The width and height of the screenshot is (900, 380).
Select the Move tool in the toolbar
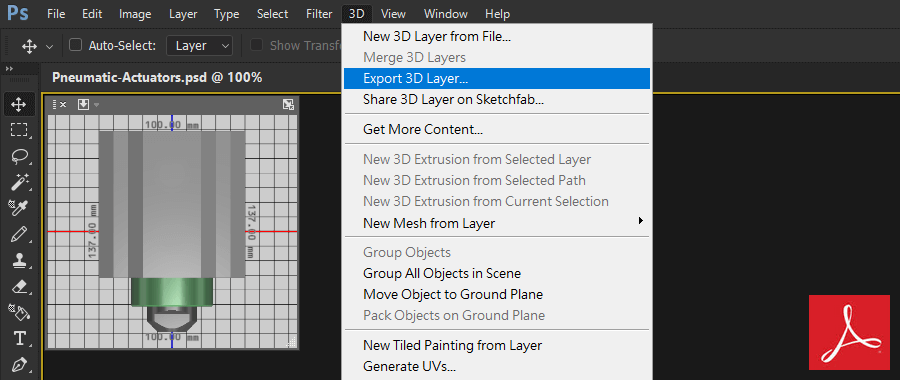19,104
